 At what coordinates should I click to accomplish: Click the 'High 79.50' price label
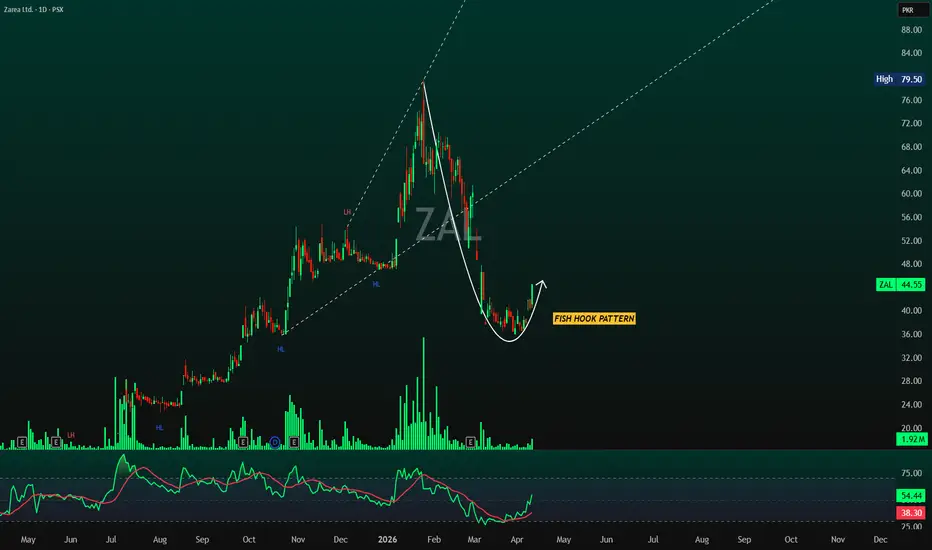tap(899, 79)
